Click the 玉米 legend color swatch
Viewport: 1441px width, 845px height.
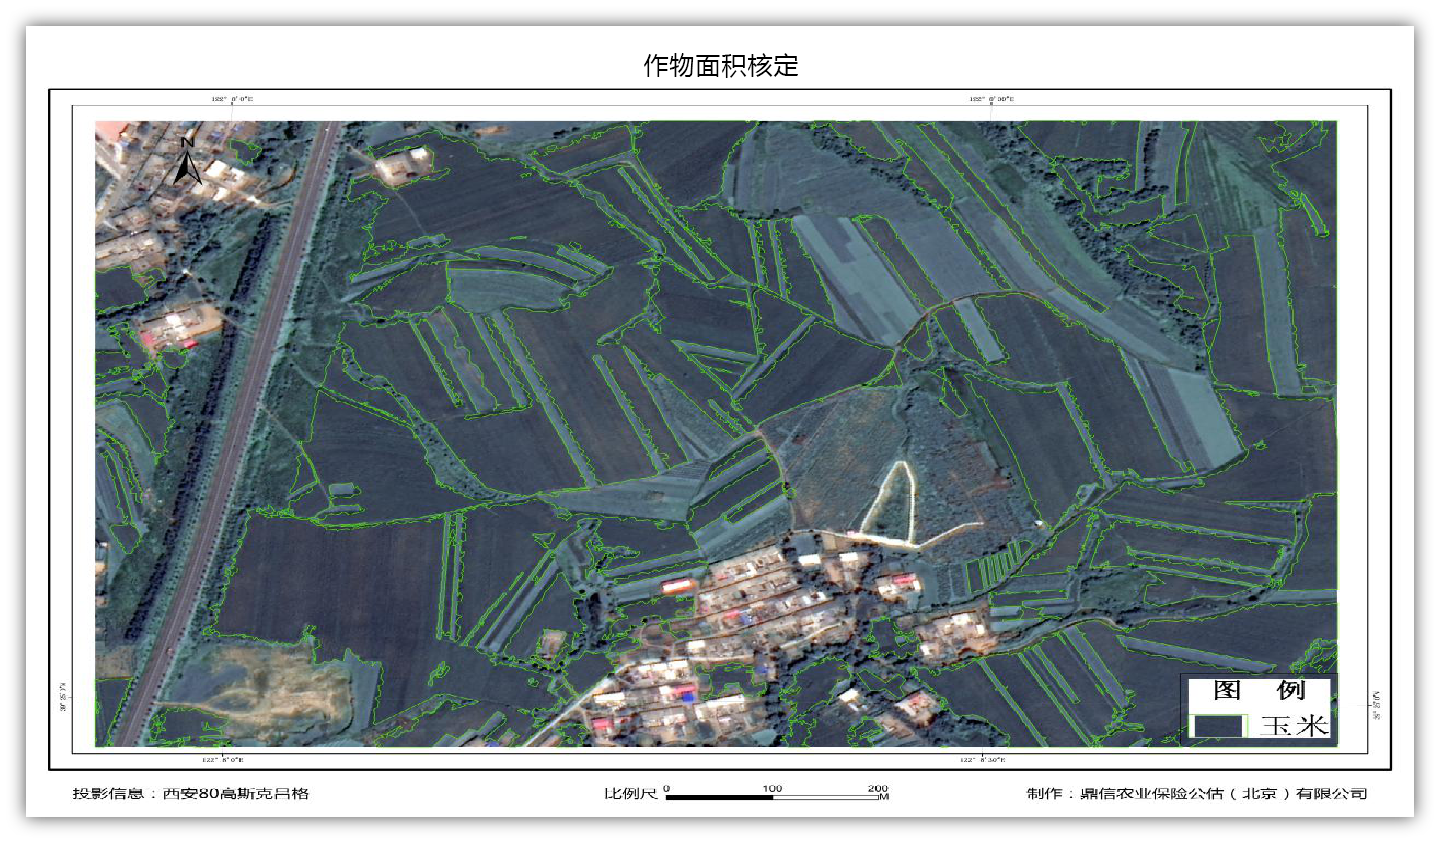tap(1218, 725)
